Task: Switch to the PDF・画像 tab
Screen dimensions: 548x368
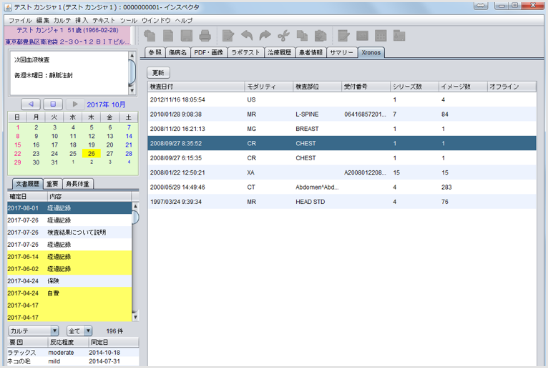Action: point(209,52)
